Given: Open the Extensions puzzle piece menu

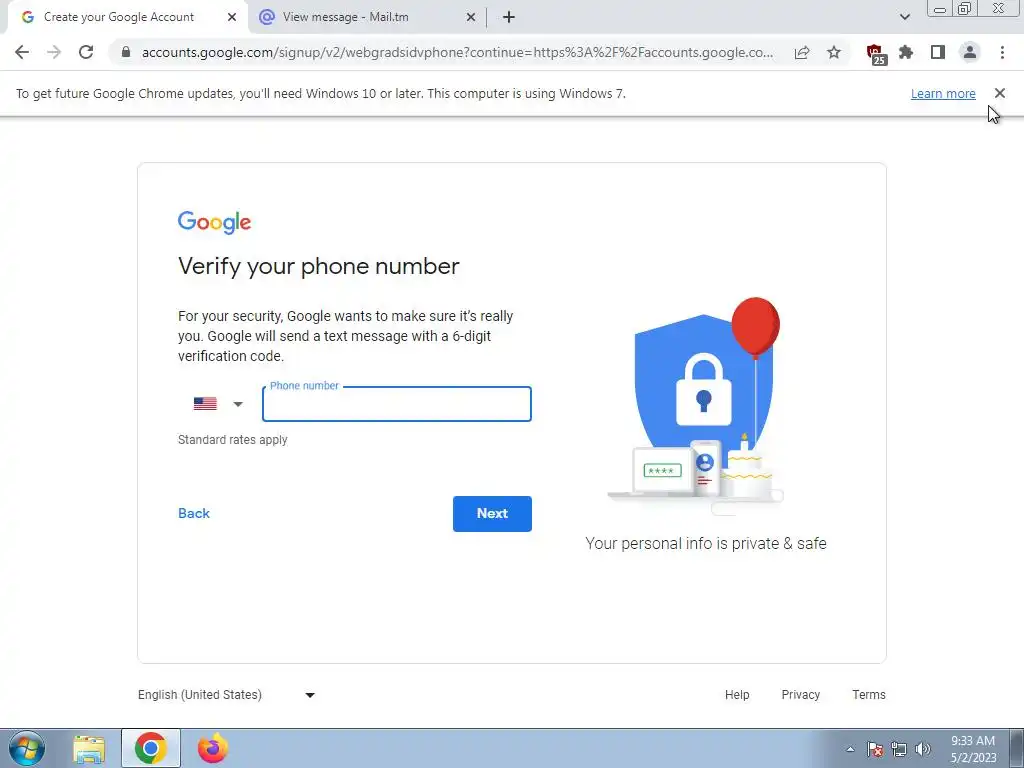Looking at the screenshot, I should (x=906, y=52).
